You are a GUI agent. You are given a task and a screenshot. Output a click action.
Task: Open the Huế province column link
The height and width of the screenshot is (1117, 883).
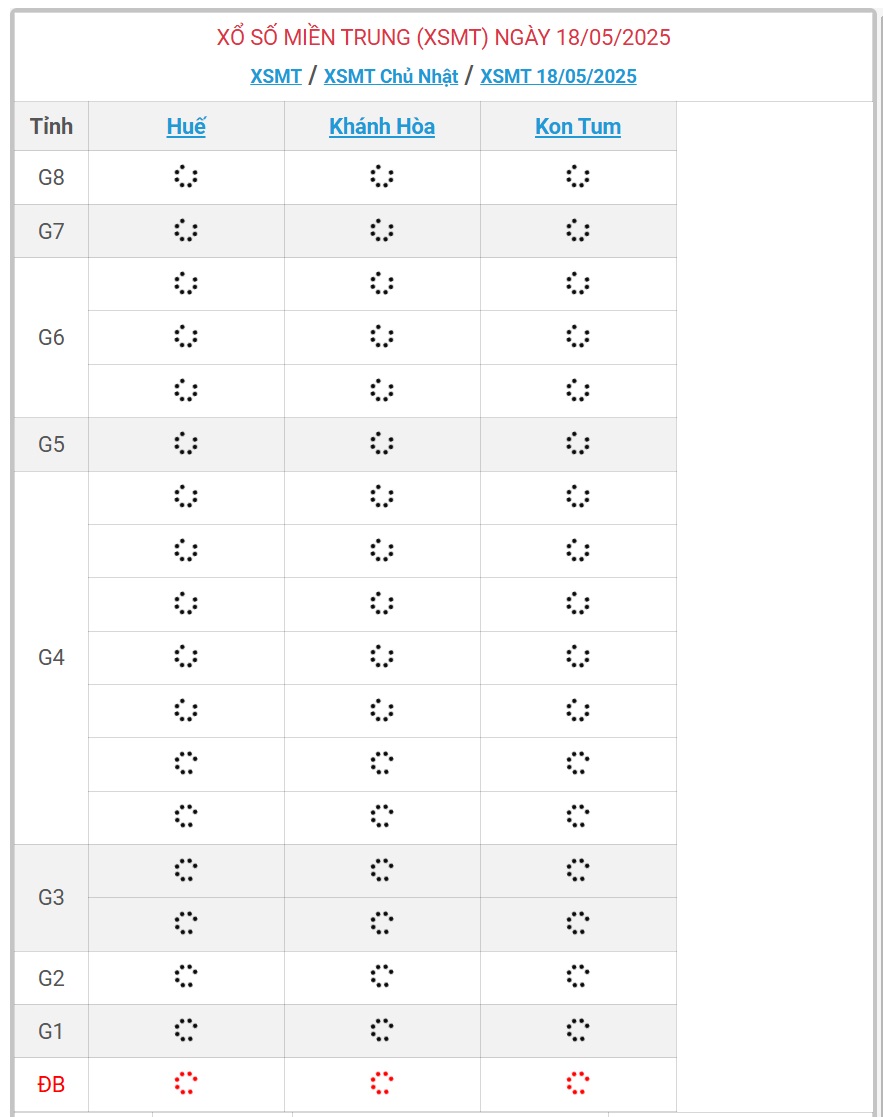(186, 126)
